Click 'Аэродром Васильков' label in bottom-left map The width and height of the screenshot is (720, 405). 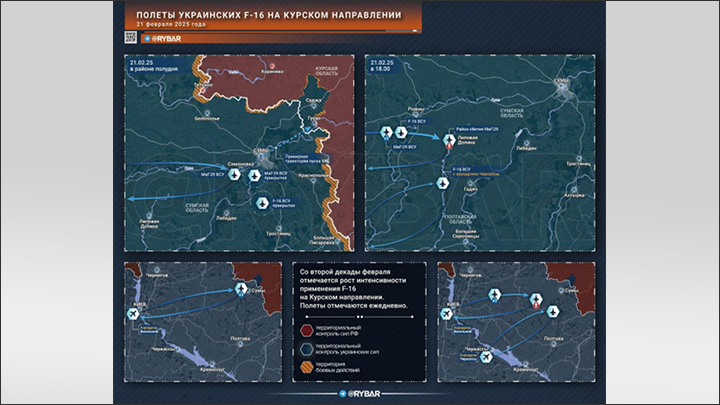[x=149, y=329]
